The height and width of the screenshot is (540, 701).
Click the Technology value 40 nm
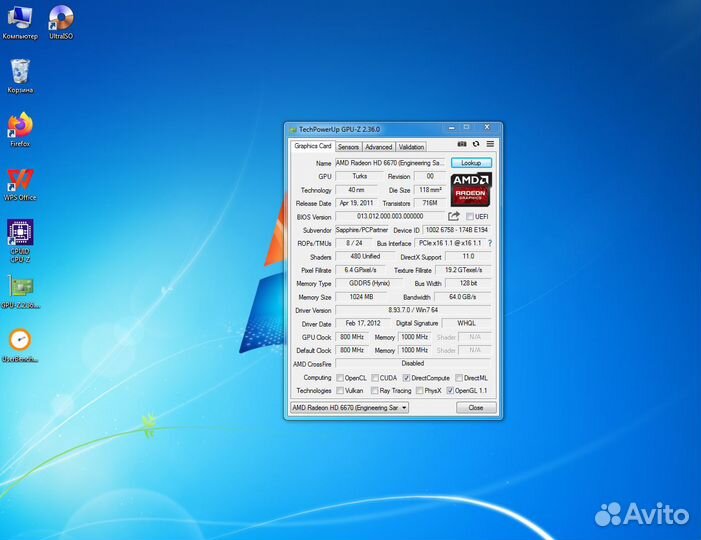[x=356, y=190]
